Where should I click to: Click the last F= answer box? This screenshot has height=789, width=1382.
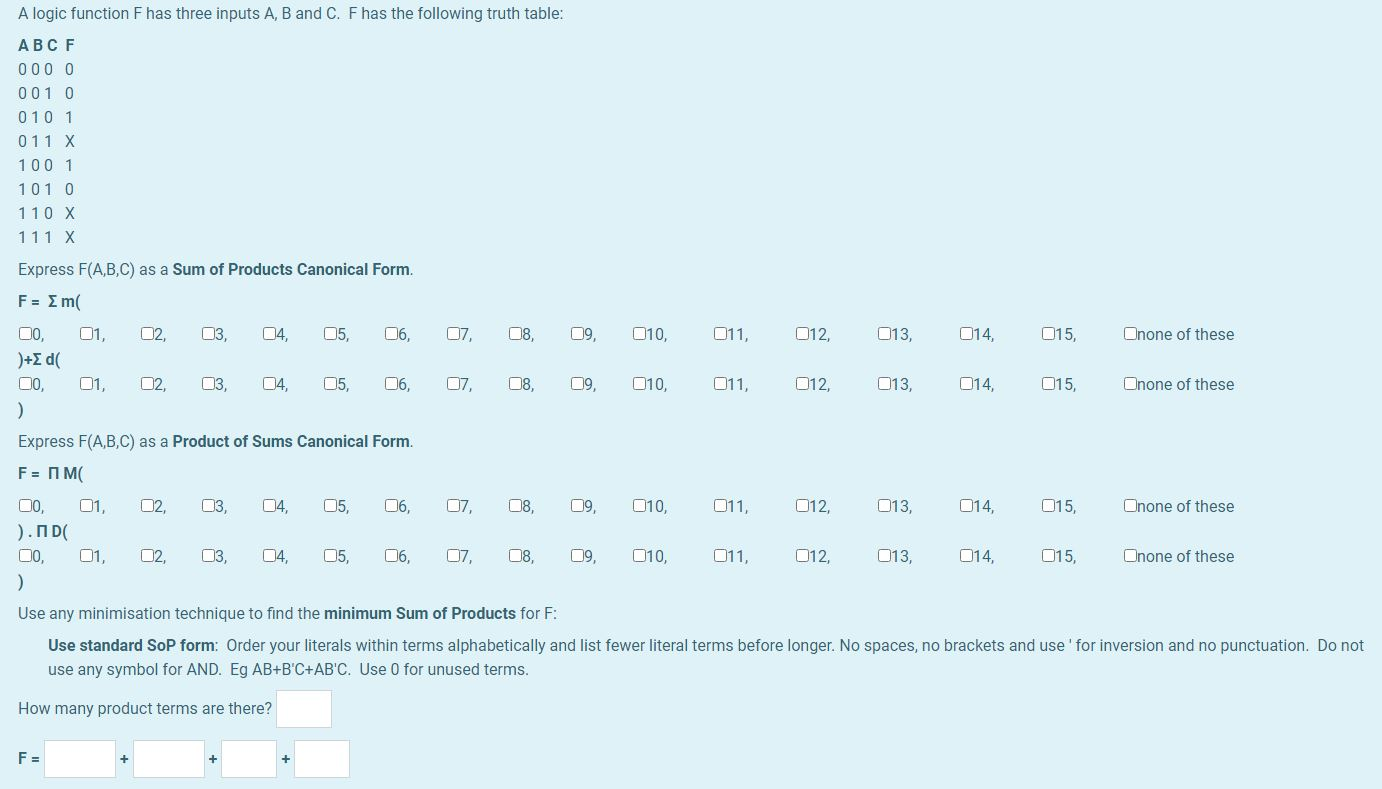(322, 758)
